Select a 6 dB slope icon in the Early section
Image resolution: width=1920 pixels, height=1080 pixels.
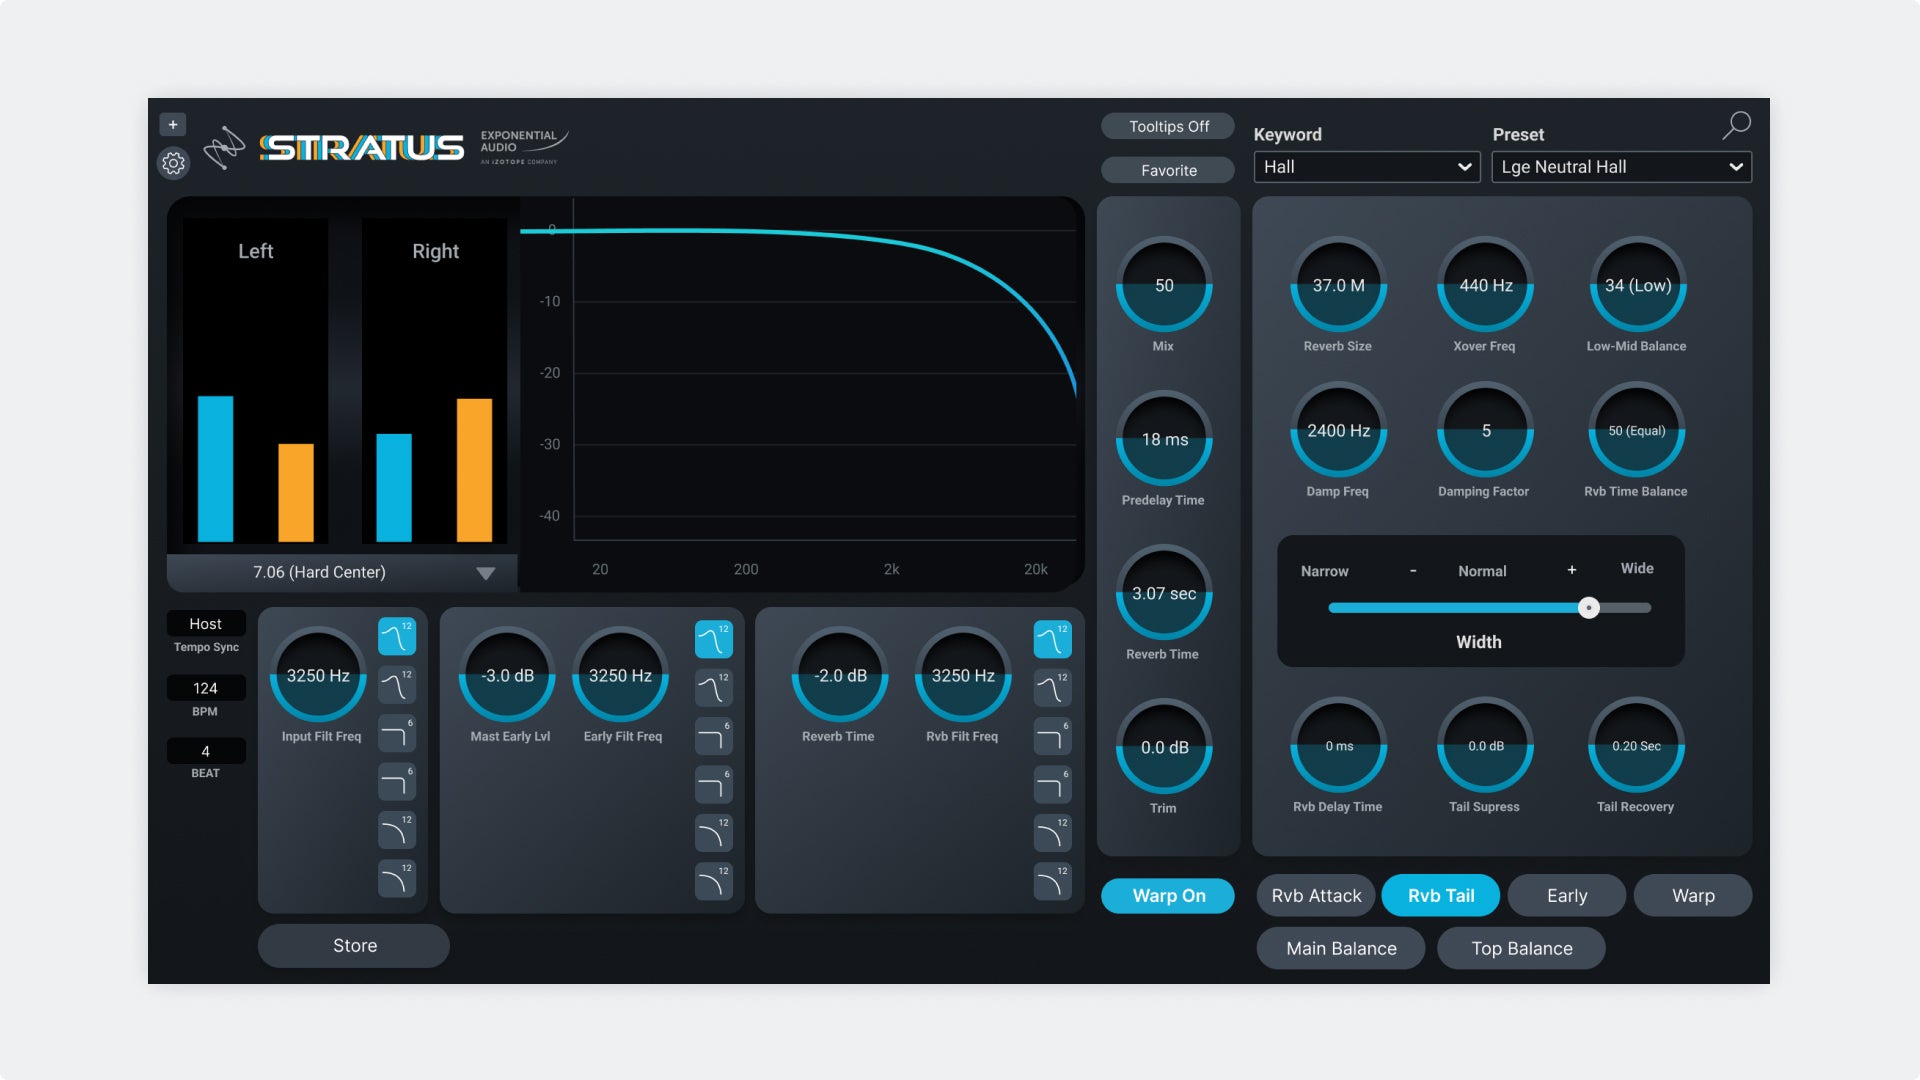coord(714,736)
